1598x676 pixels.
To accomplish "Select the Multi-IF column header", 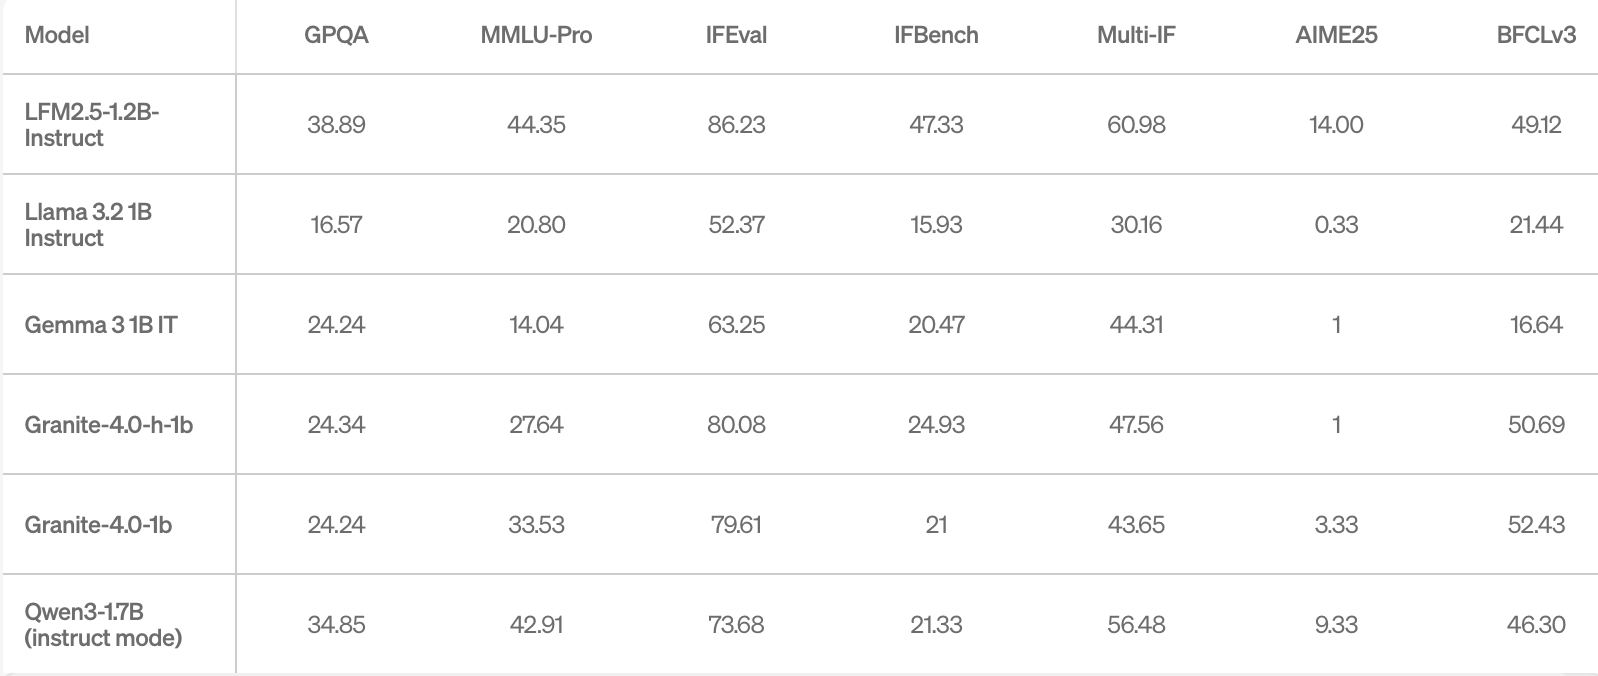I will pos(1136,35).
